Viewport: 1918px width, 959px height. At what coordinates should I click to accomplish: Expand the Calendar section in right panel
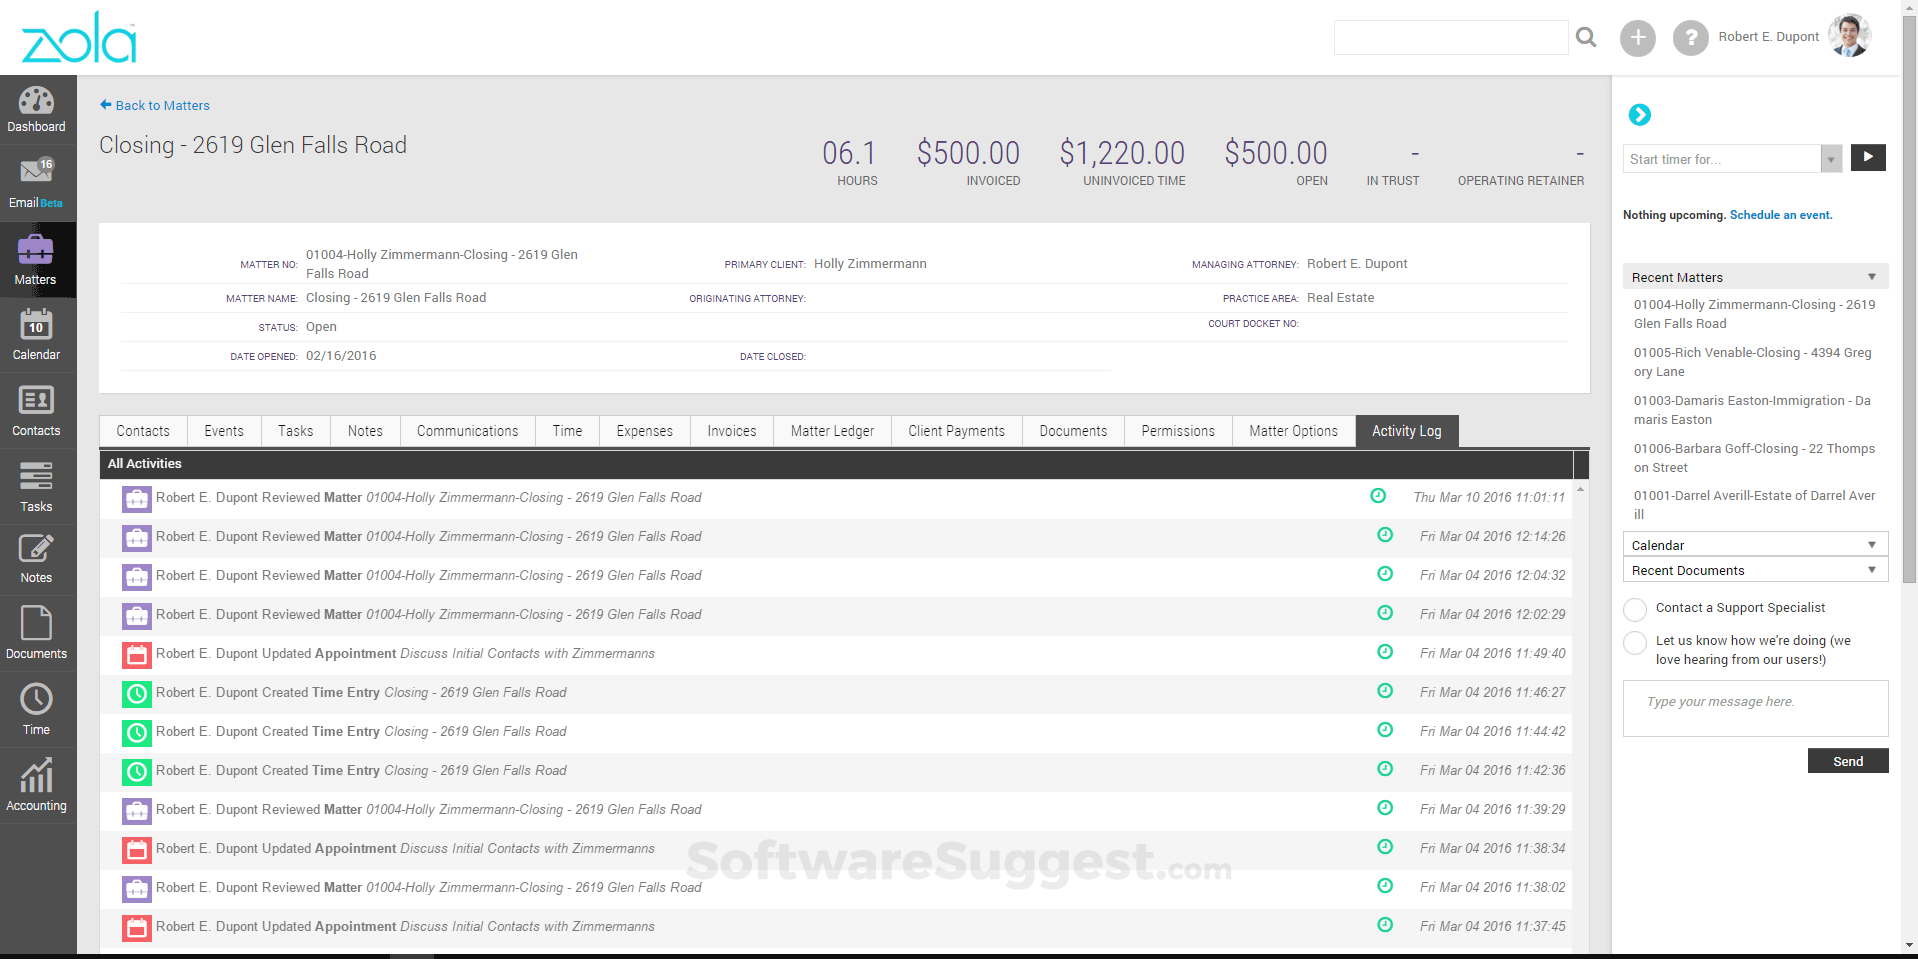pyautogui.click(x=1870, y=544)
